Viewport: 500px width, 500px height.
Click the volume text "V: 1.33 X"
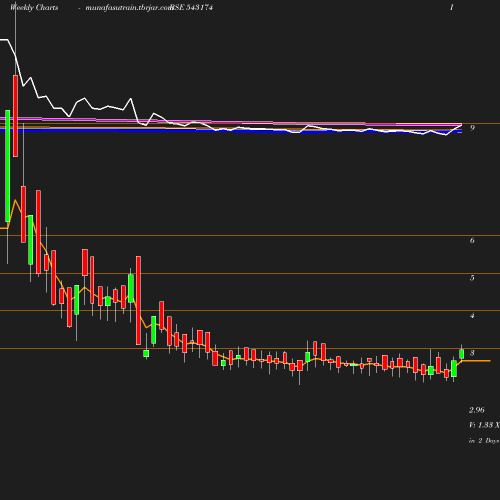(x=484, y=425)
